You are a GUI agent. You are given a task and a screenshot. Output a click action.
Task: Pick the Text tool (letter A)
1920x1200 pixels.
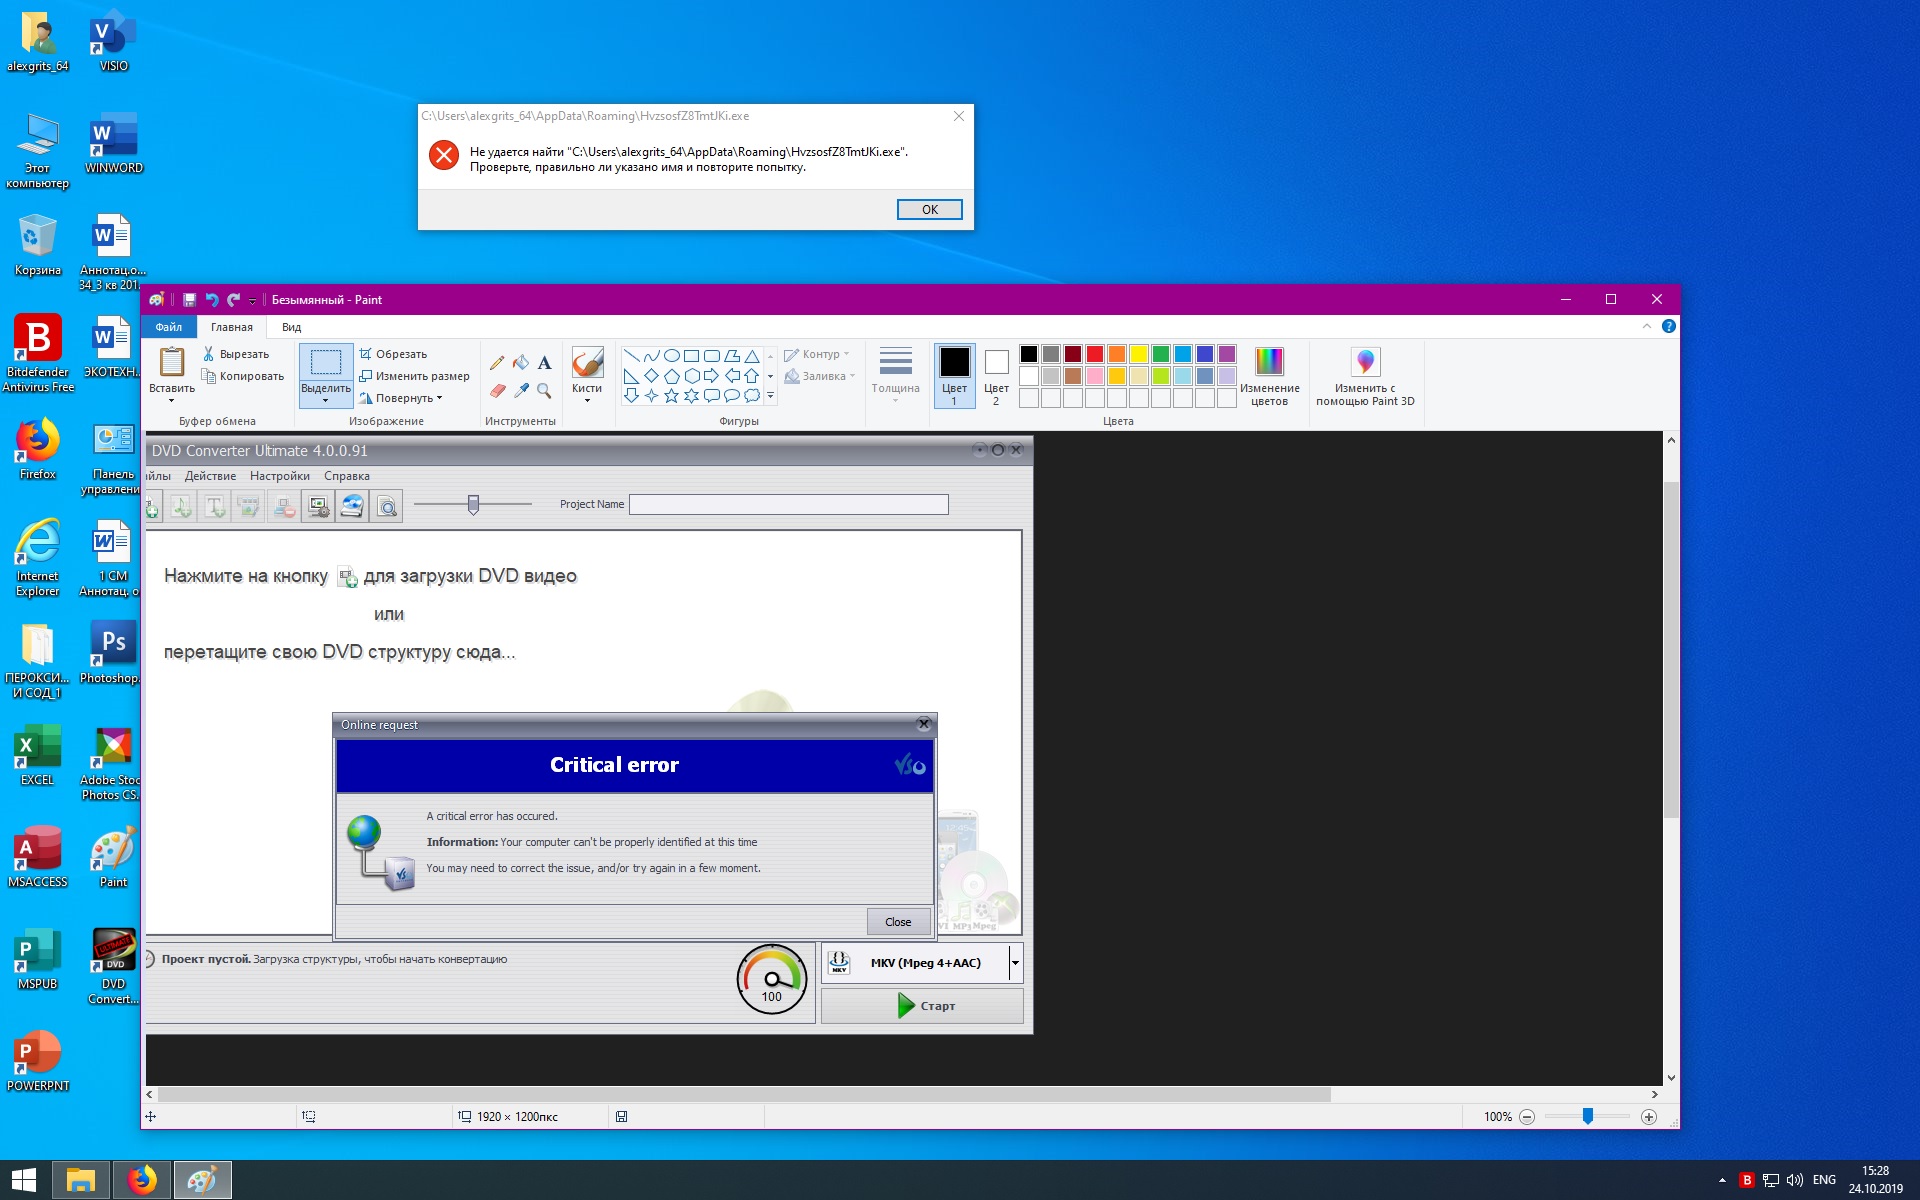coord(544,363)
